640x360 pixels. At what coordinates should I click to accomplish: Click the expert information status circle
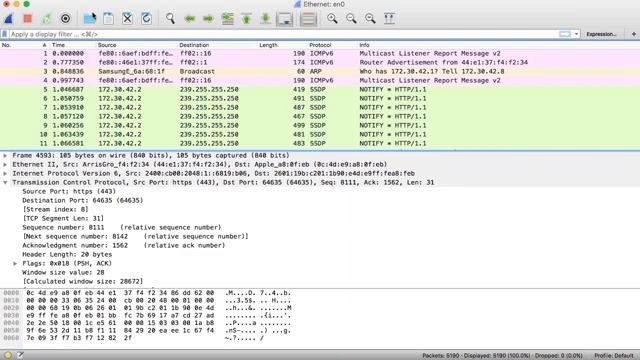8,355
